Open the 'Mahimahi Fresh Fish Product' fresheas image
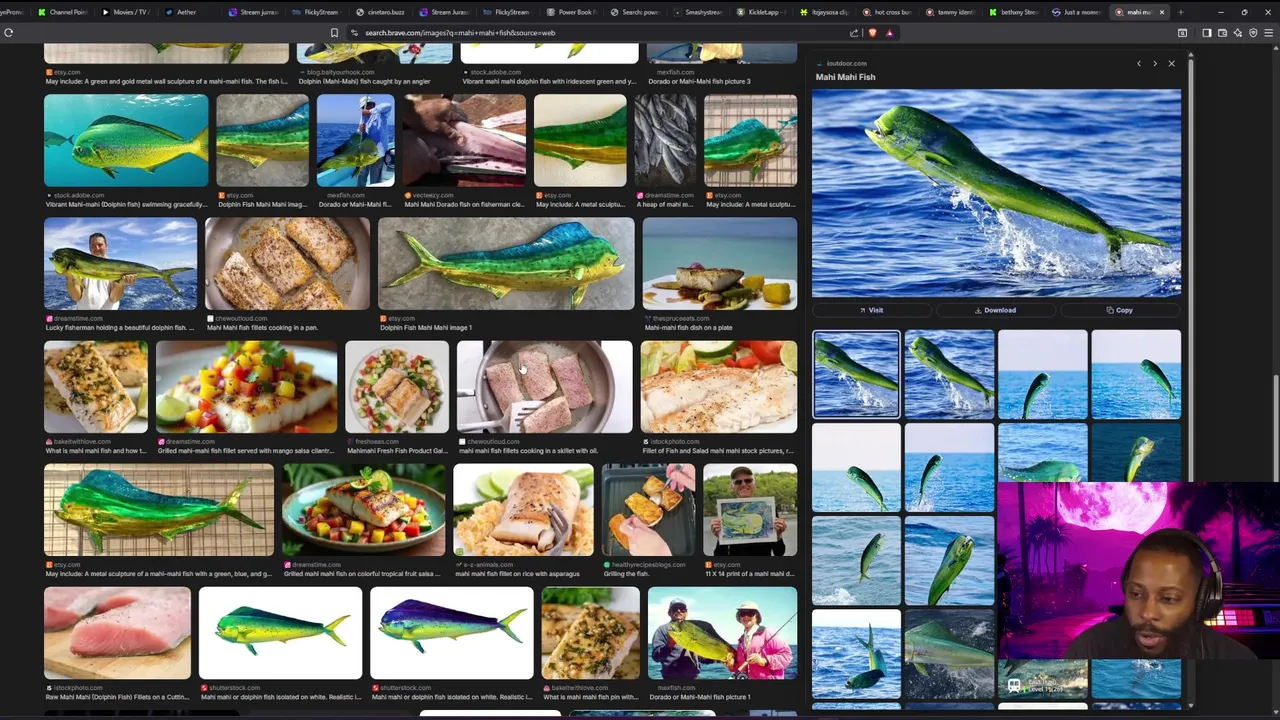Image resolution: width=1280 pixels, height=720 pixels. (397, 387)
